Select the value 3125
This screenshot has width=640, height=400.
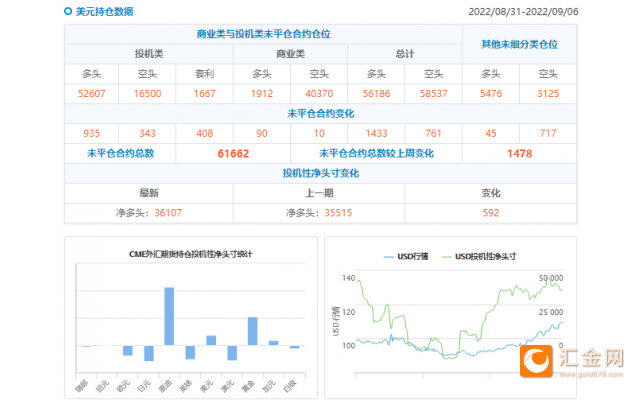(548, 94)
